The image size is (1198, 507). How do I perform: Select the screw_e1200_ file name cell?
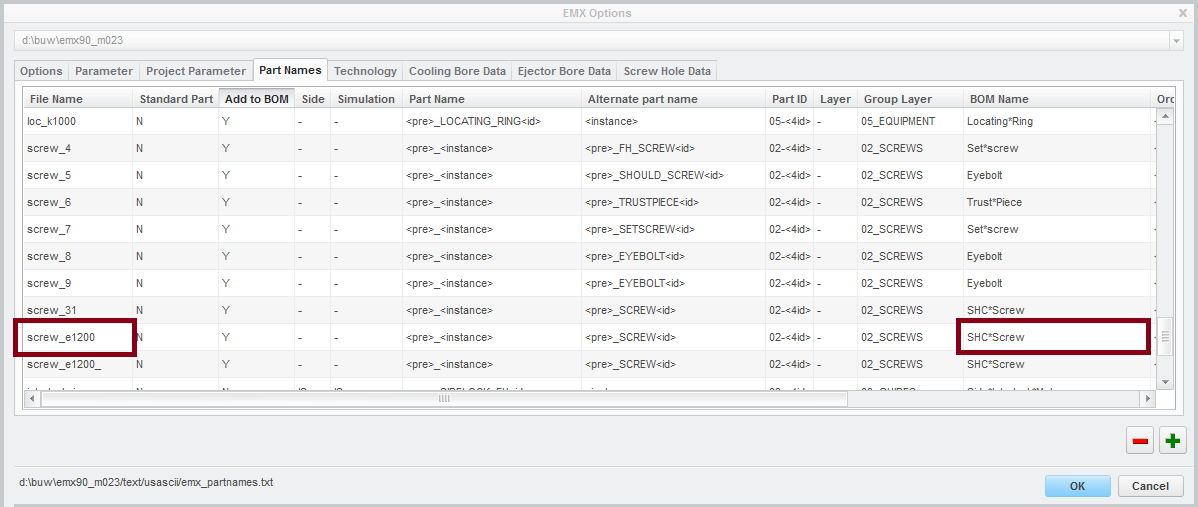click(78, 364)
